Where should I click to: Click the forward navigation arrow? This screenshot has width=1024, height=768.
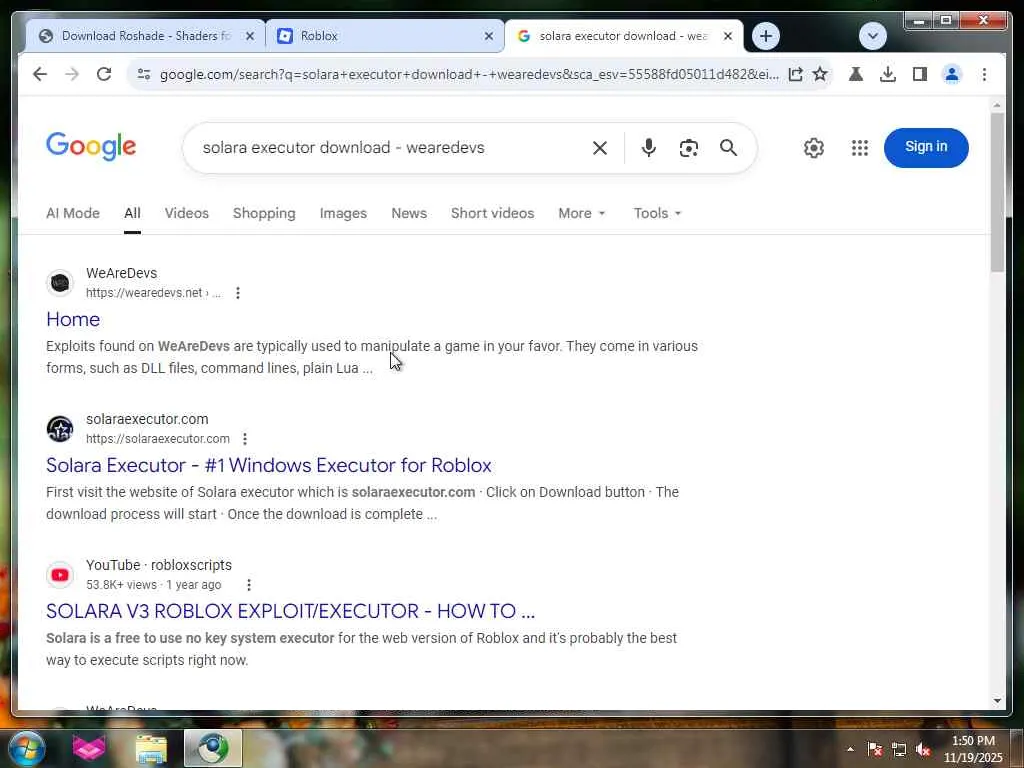(x=72, y=74)
